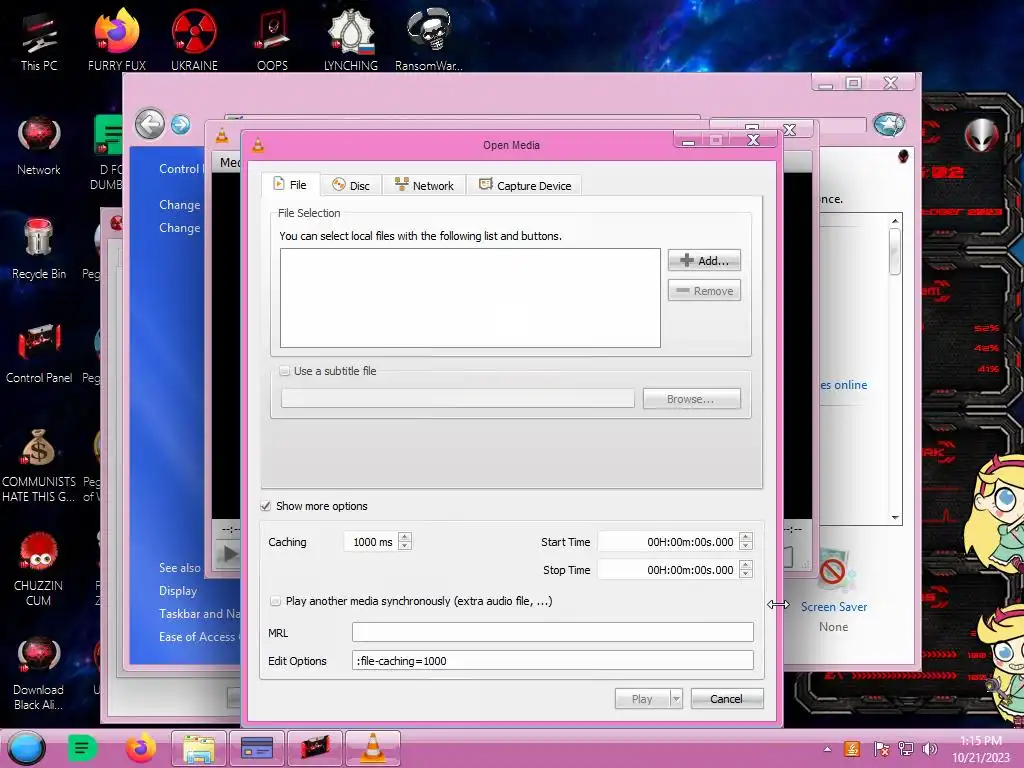The height and width of the screenshot is (768, 1024).
Task: Open the Network tab in Open Media
Action: pos(424,185)
